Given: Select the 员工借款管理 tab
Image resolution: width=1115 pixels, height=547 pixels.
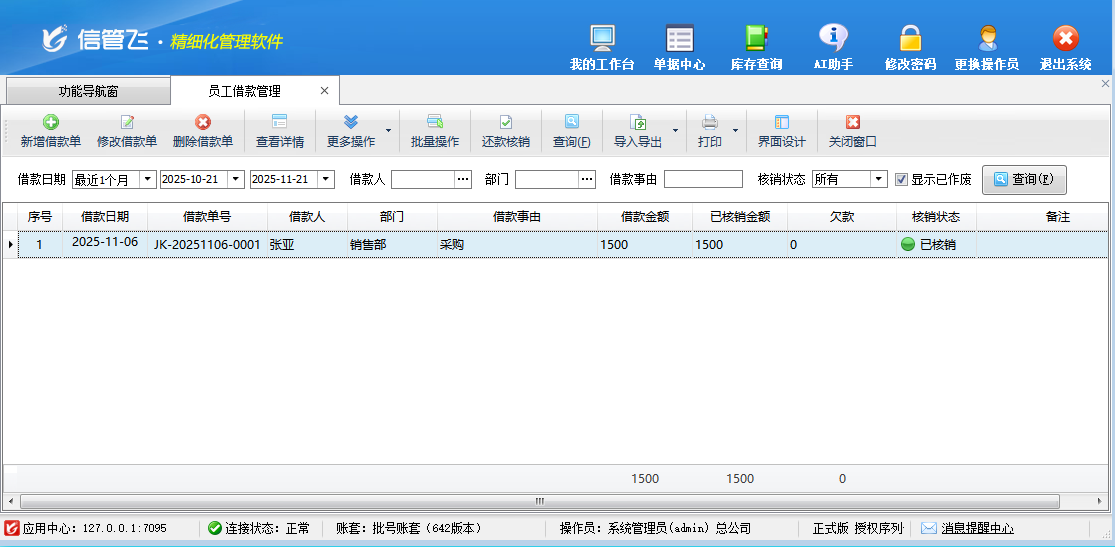Looking at the screenshot, I should [x=244, y=91].
